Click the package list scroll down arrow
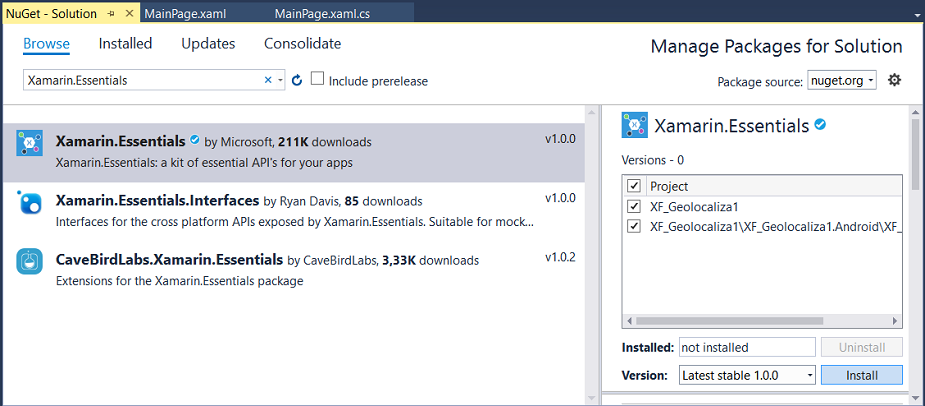This screenshot has width=925, height=406. click(592, 399)
